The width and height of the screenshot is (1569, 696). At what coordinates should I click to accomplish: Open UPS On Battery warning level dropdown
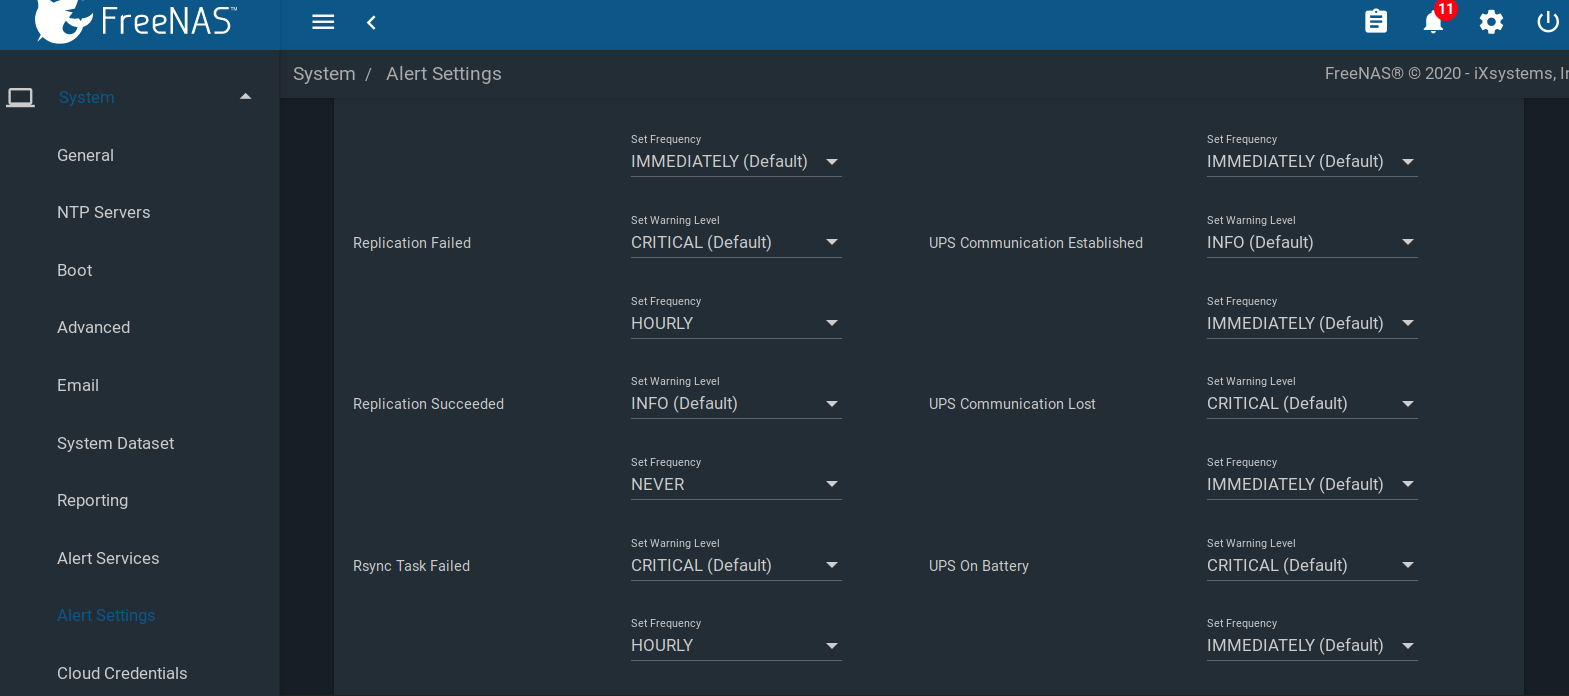pos(1312,565)
